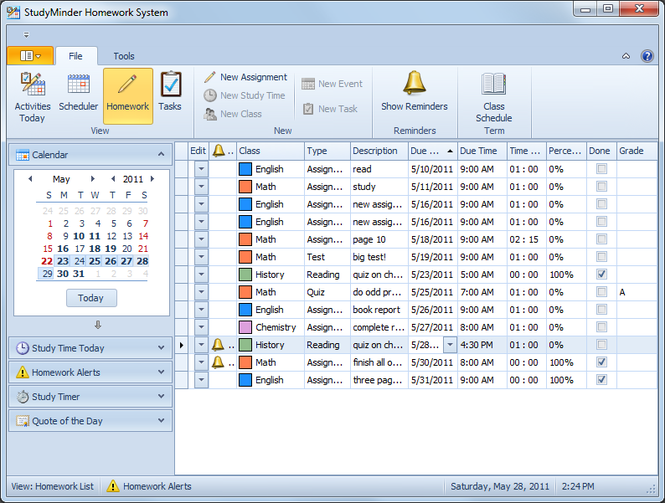Expand the Homework Alerts panel
The image size is (665, 503).
161,372
